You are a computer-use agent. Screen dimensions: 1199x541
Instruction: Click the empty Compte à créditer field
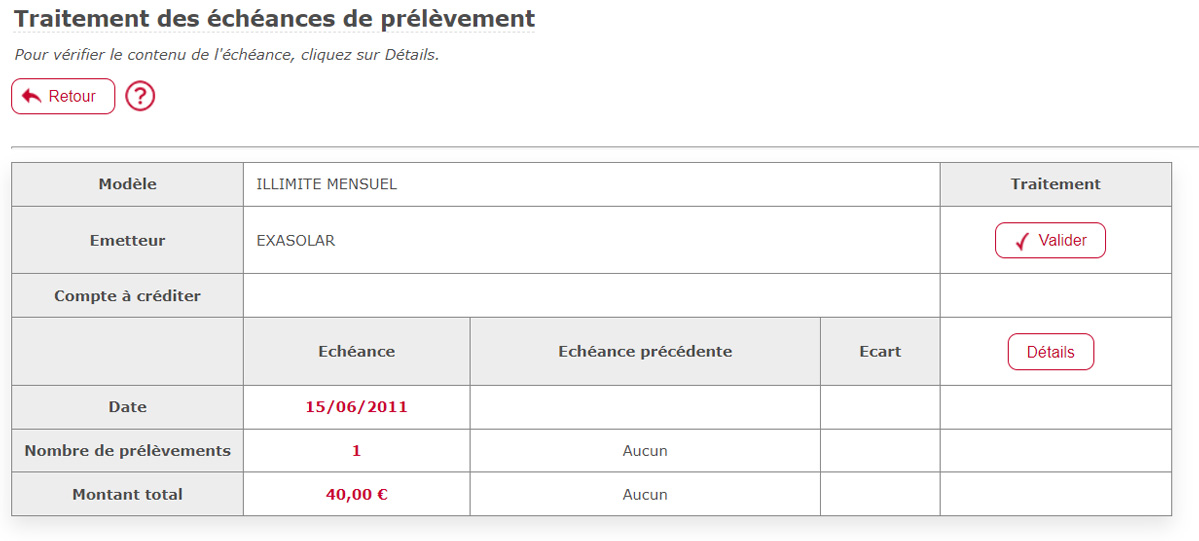[591, 295]
